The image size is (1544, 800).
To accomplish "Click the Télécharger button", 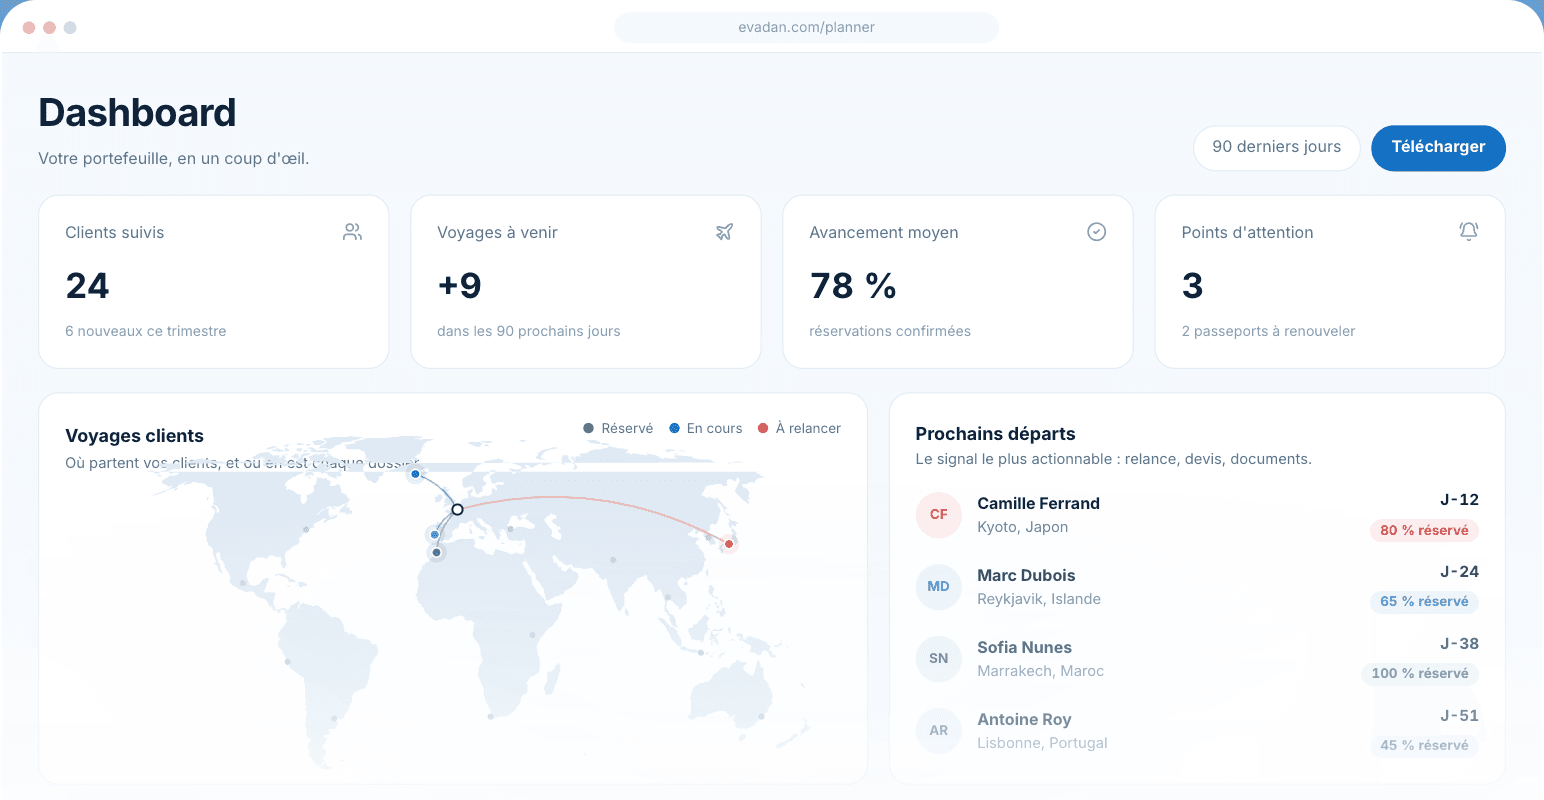I will click(x=1438, y=148).
